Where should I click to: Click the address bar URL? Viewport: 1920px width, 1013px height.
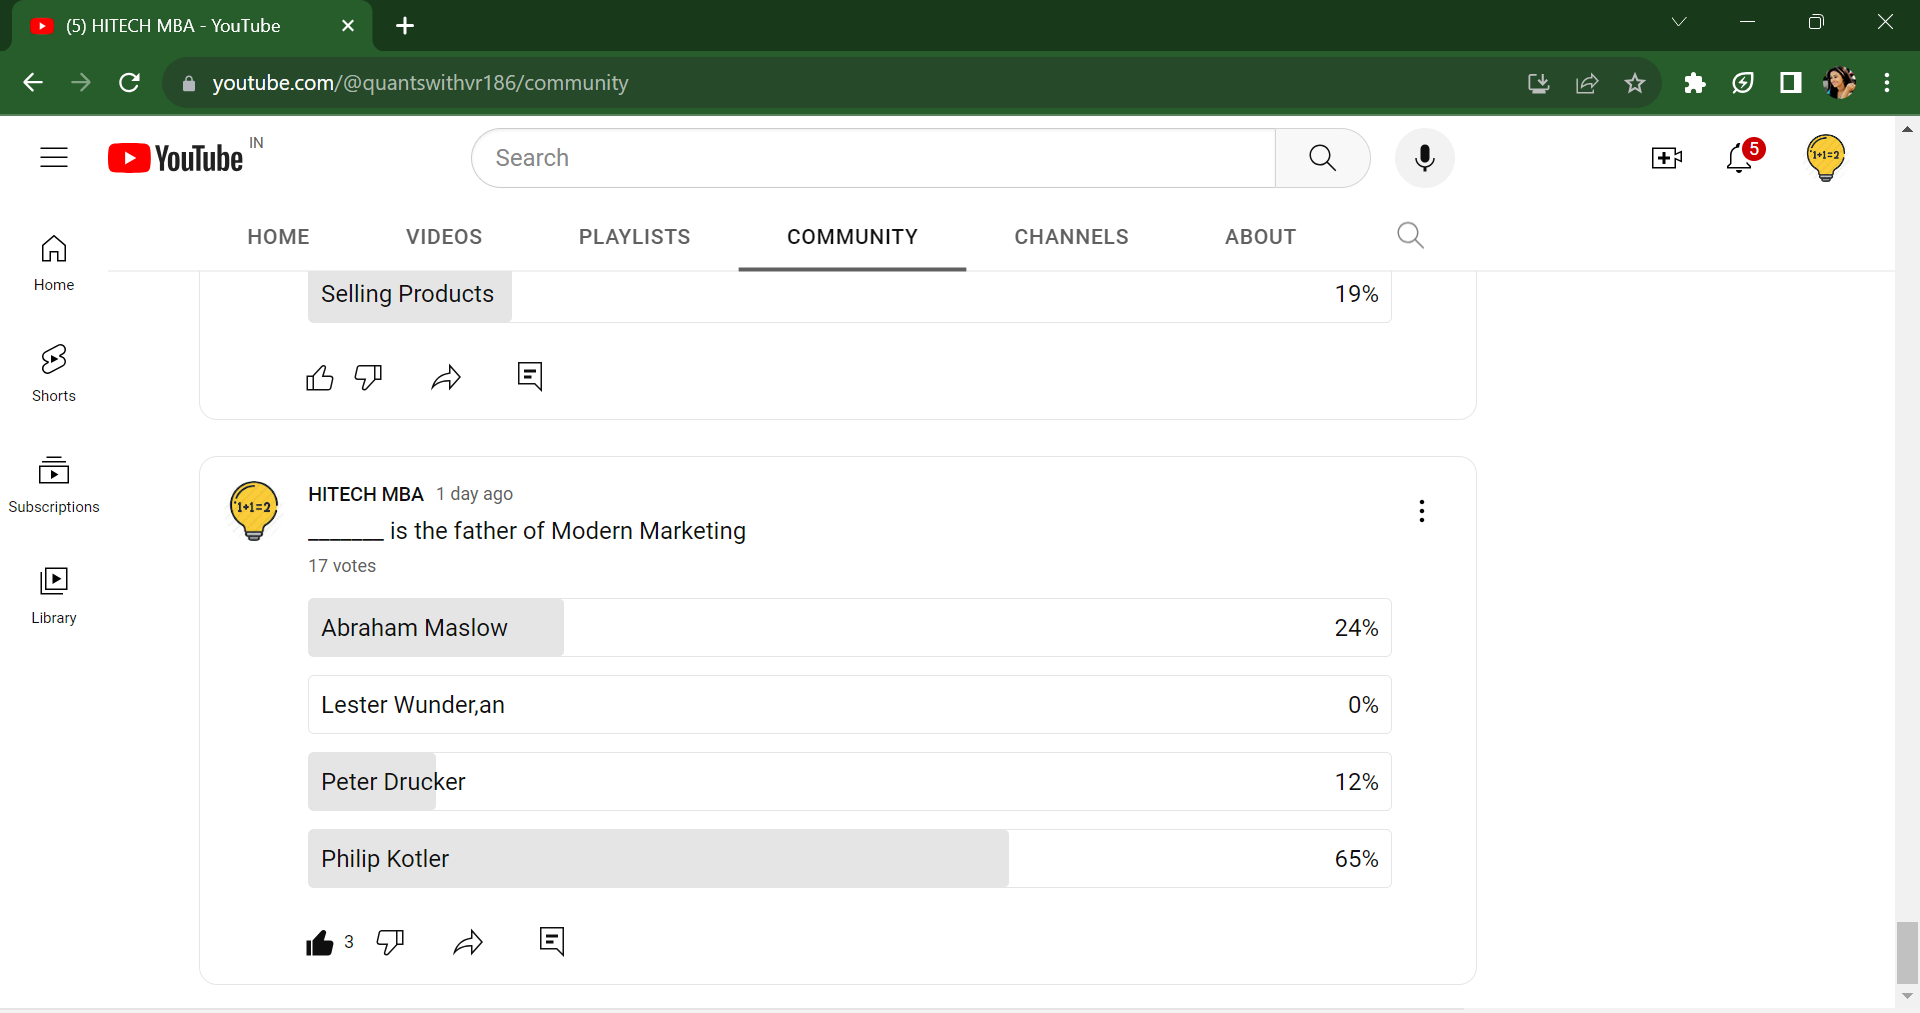[x=420, y=83]
